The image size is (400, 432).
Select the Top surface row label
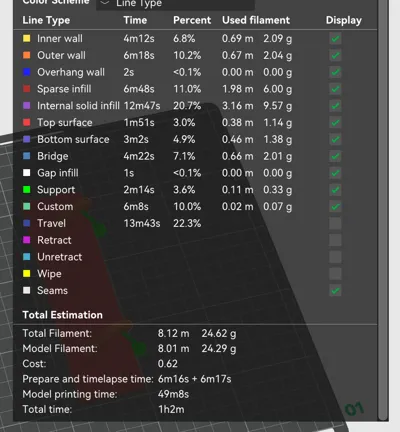[x=65, y=122]
